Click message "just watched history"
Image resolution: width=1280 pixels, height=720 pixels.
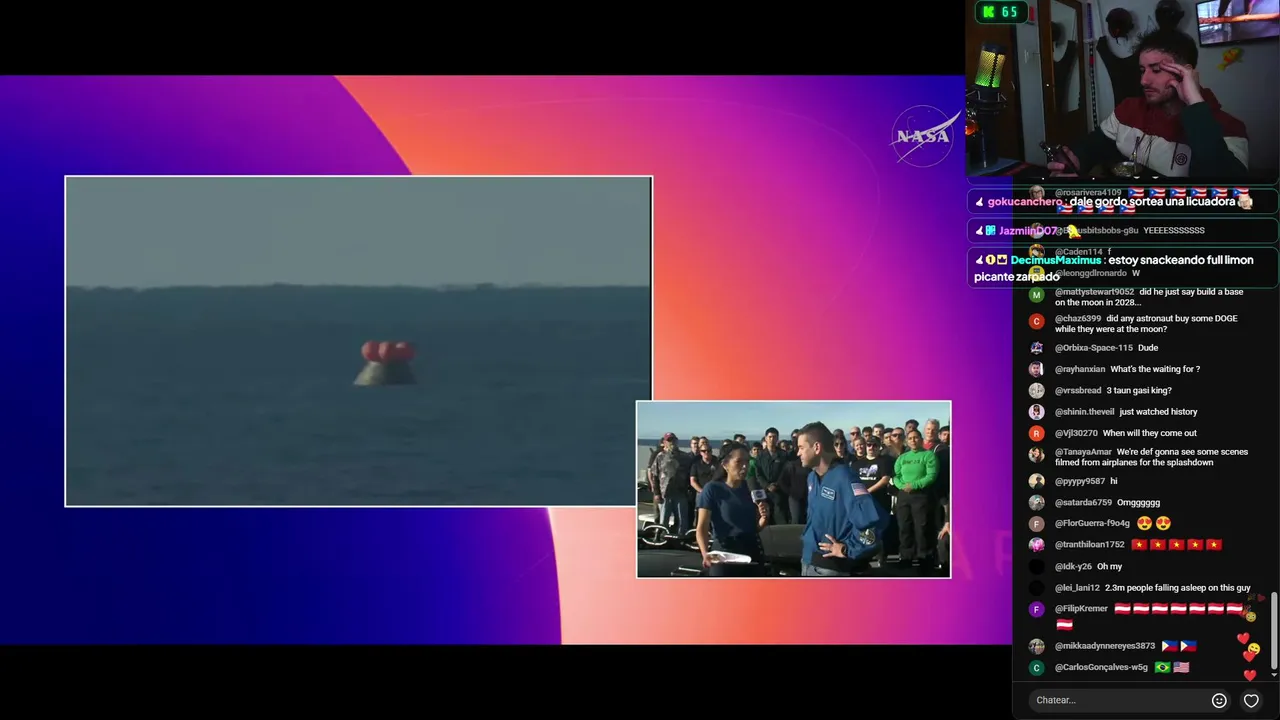coord(1158,412)
